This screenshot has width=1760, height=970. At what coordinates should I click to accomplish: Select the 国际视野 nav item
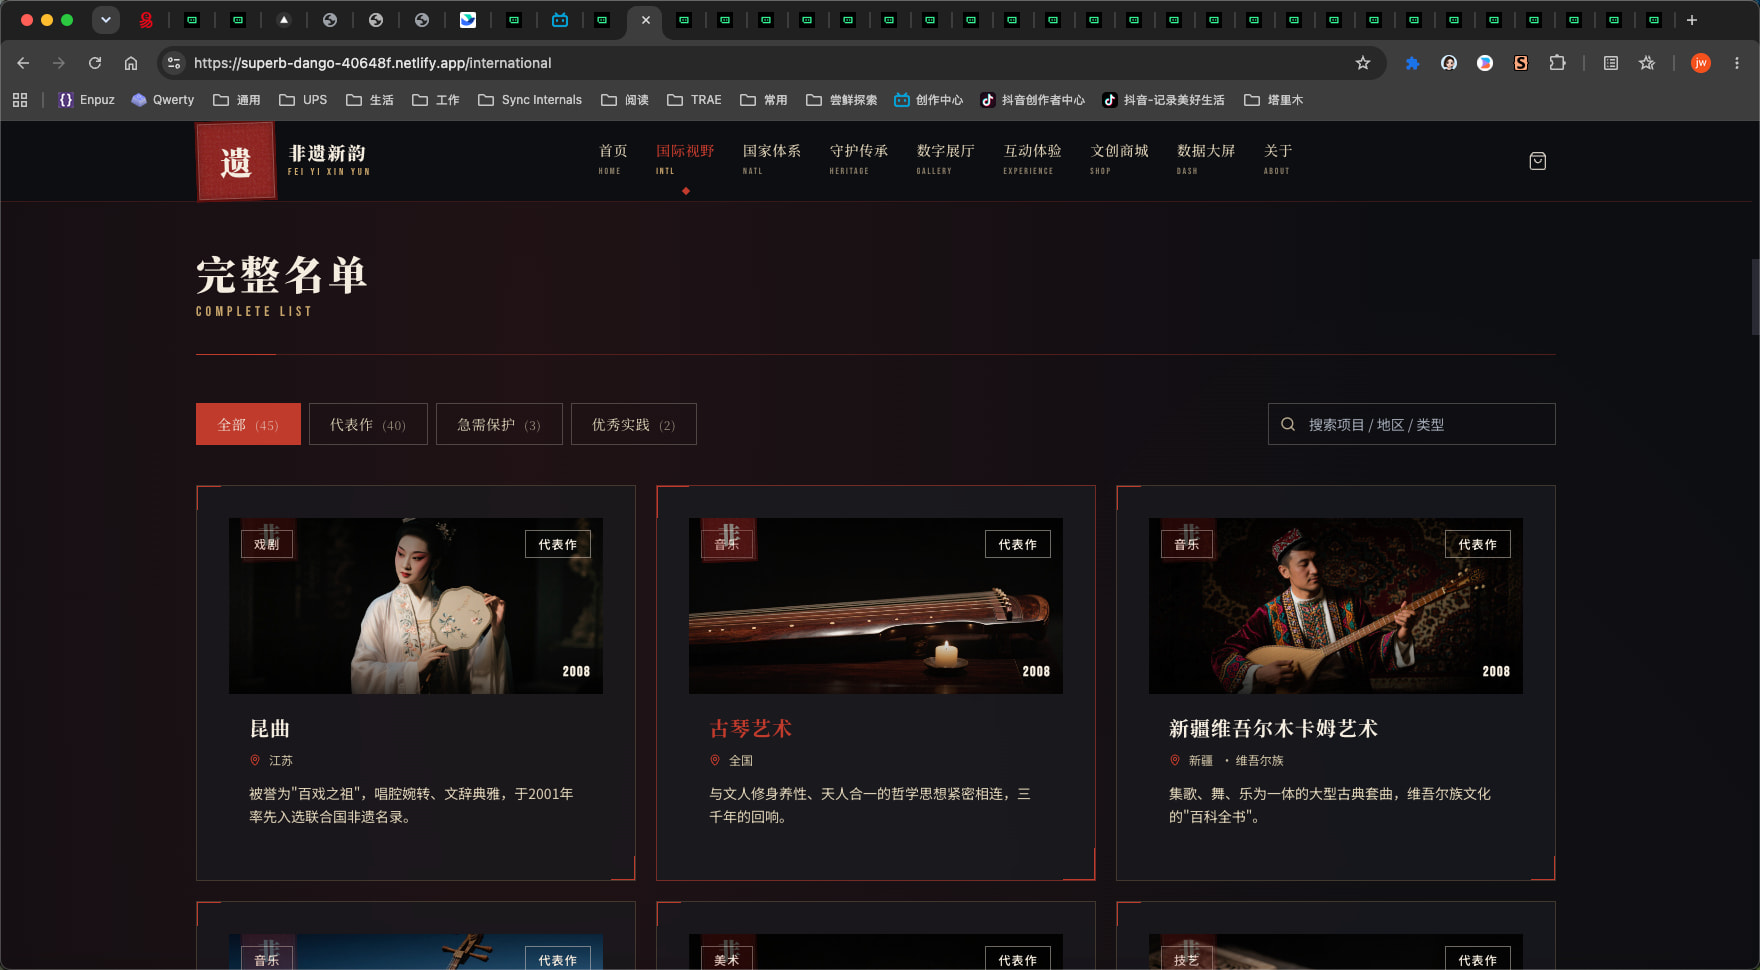tap(685, 158)
